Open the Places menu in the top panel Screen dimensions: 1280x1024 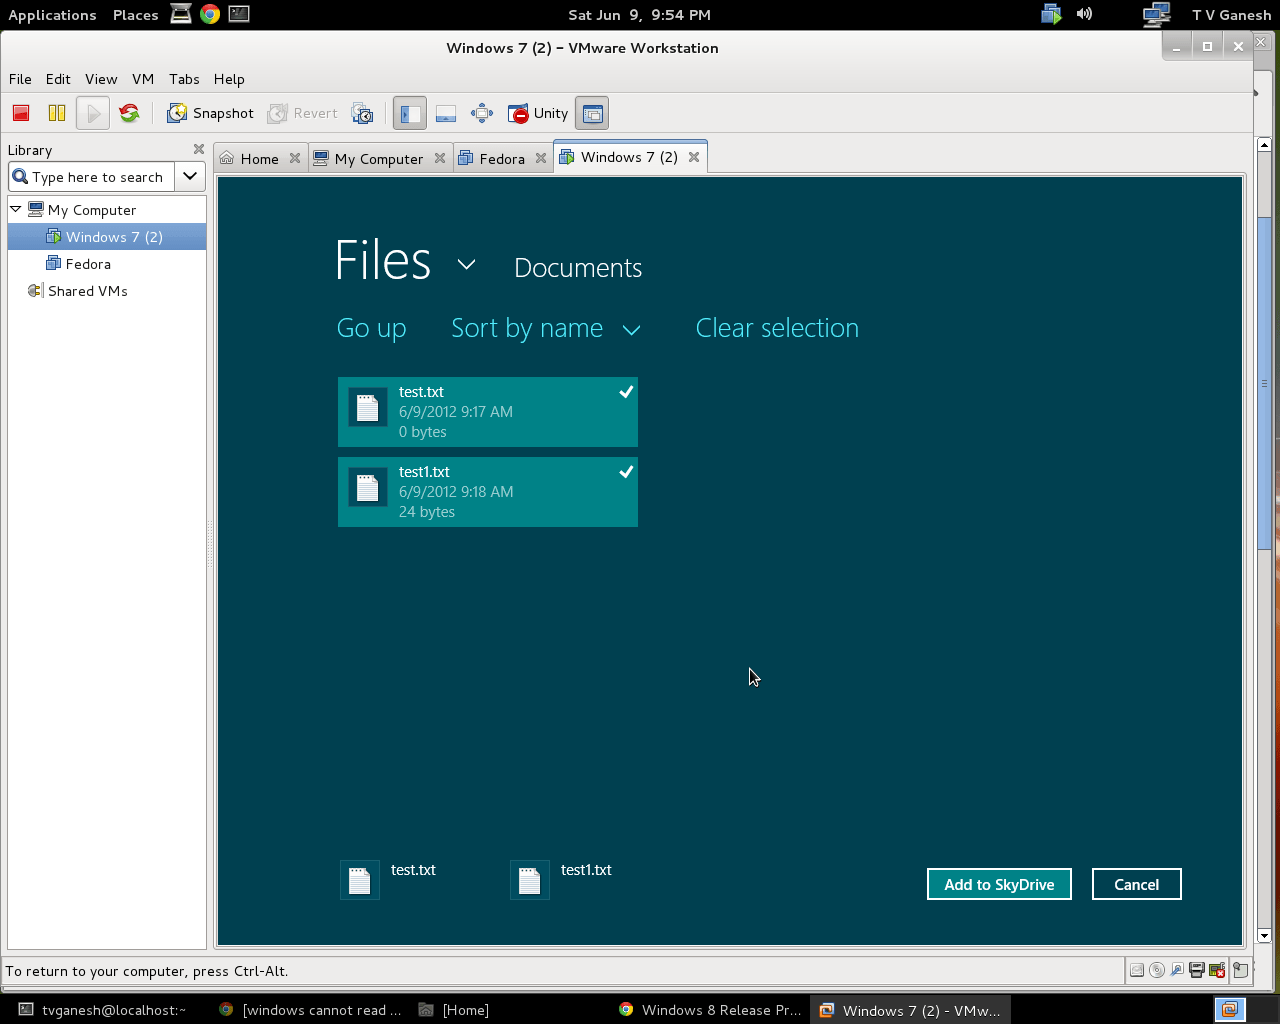136,15
